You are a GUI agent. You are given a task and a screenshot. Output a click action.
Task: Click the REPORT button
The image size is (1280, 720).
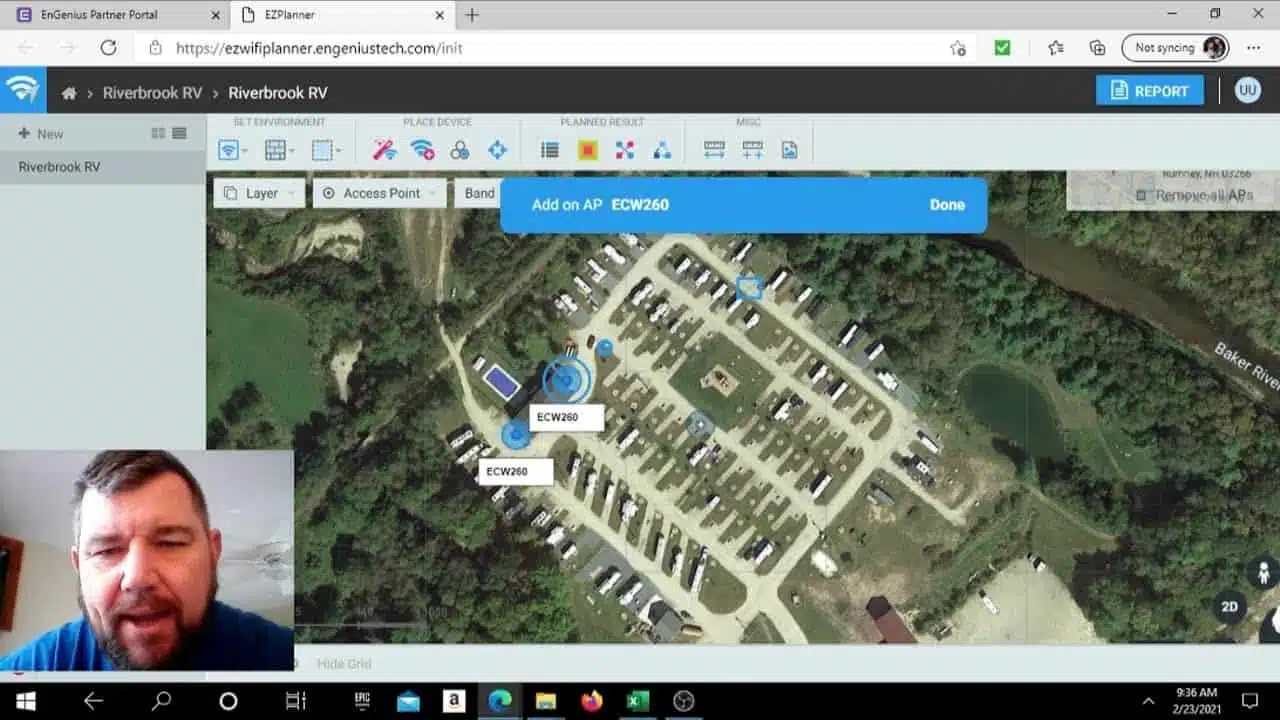click(x=1150, y=90)
